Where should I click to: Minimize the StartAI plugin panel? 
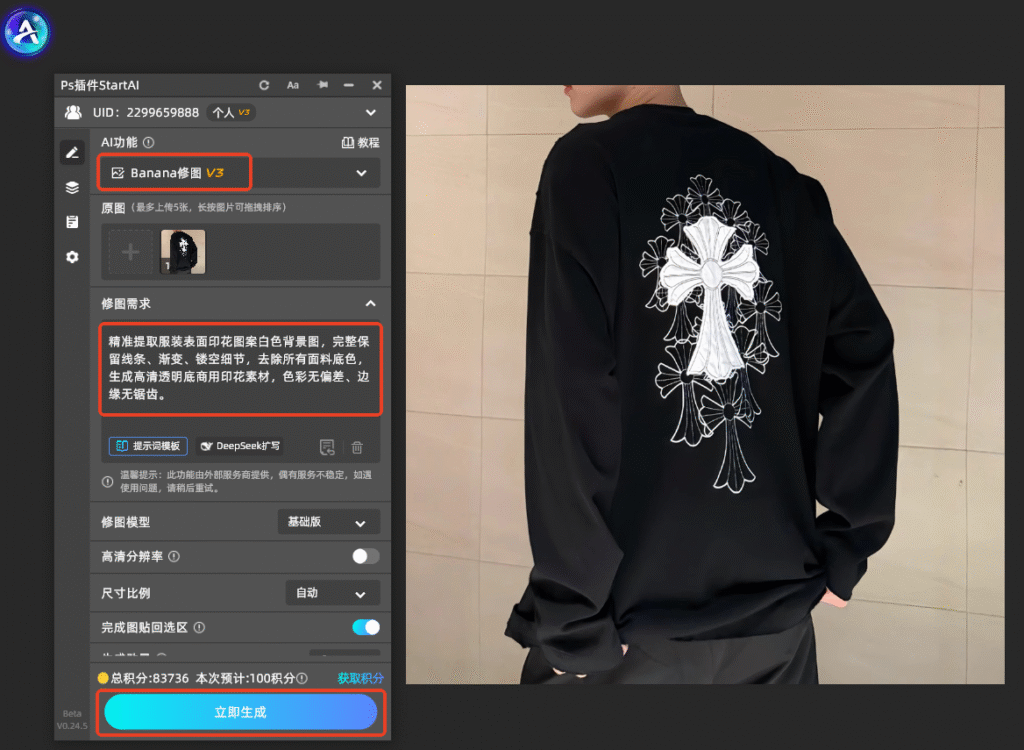click(x=349, y=85)
